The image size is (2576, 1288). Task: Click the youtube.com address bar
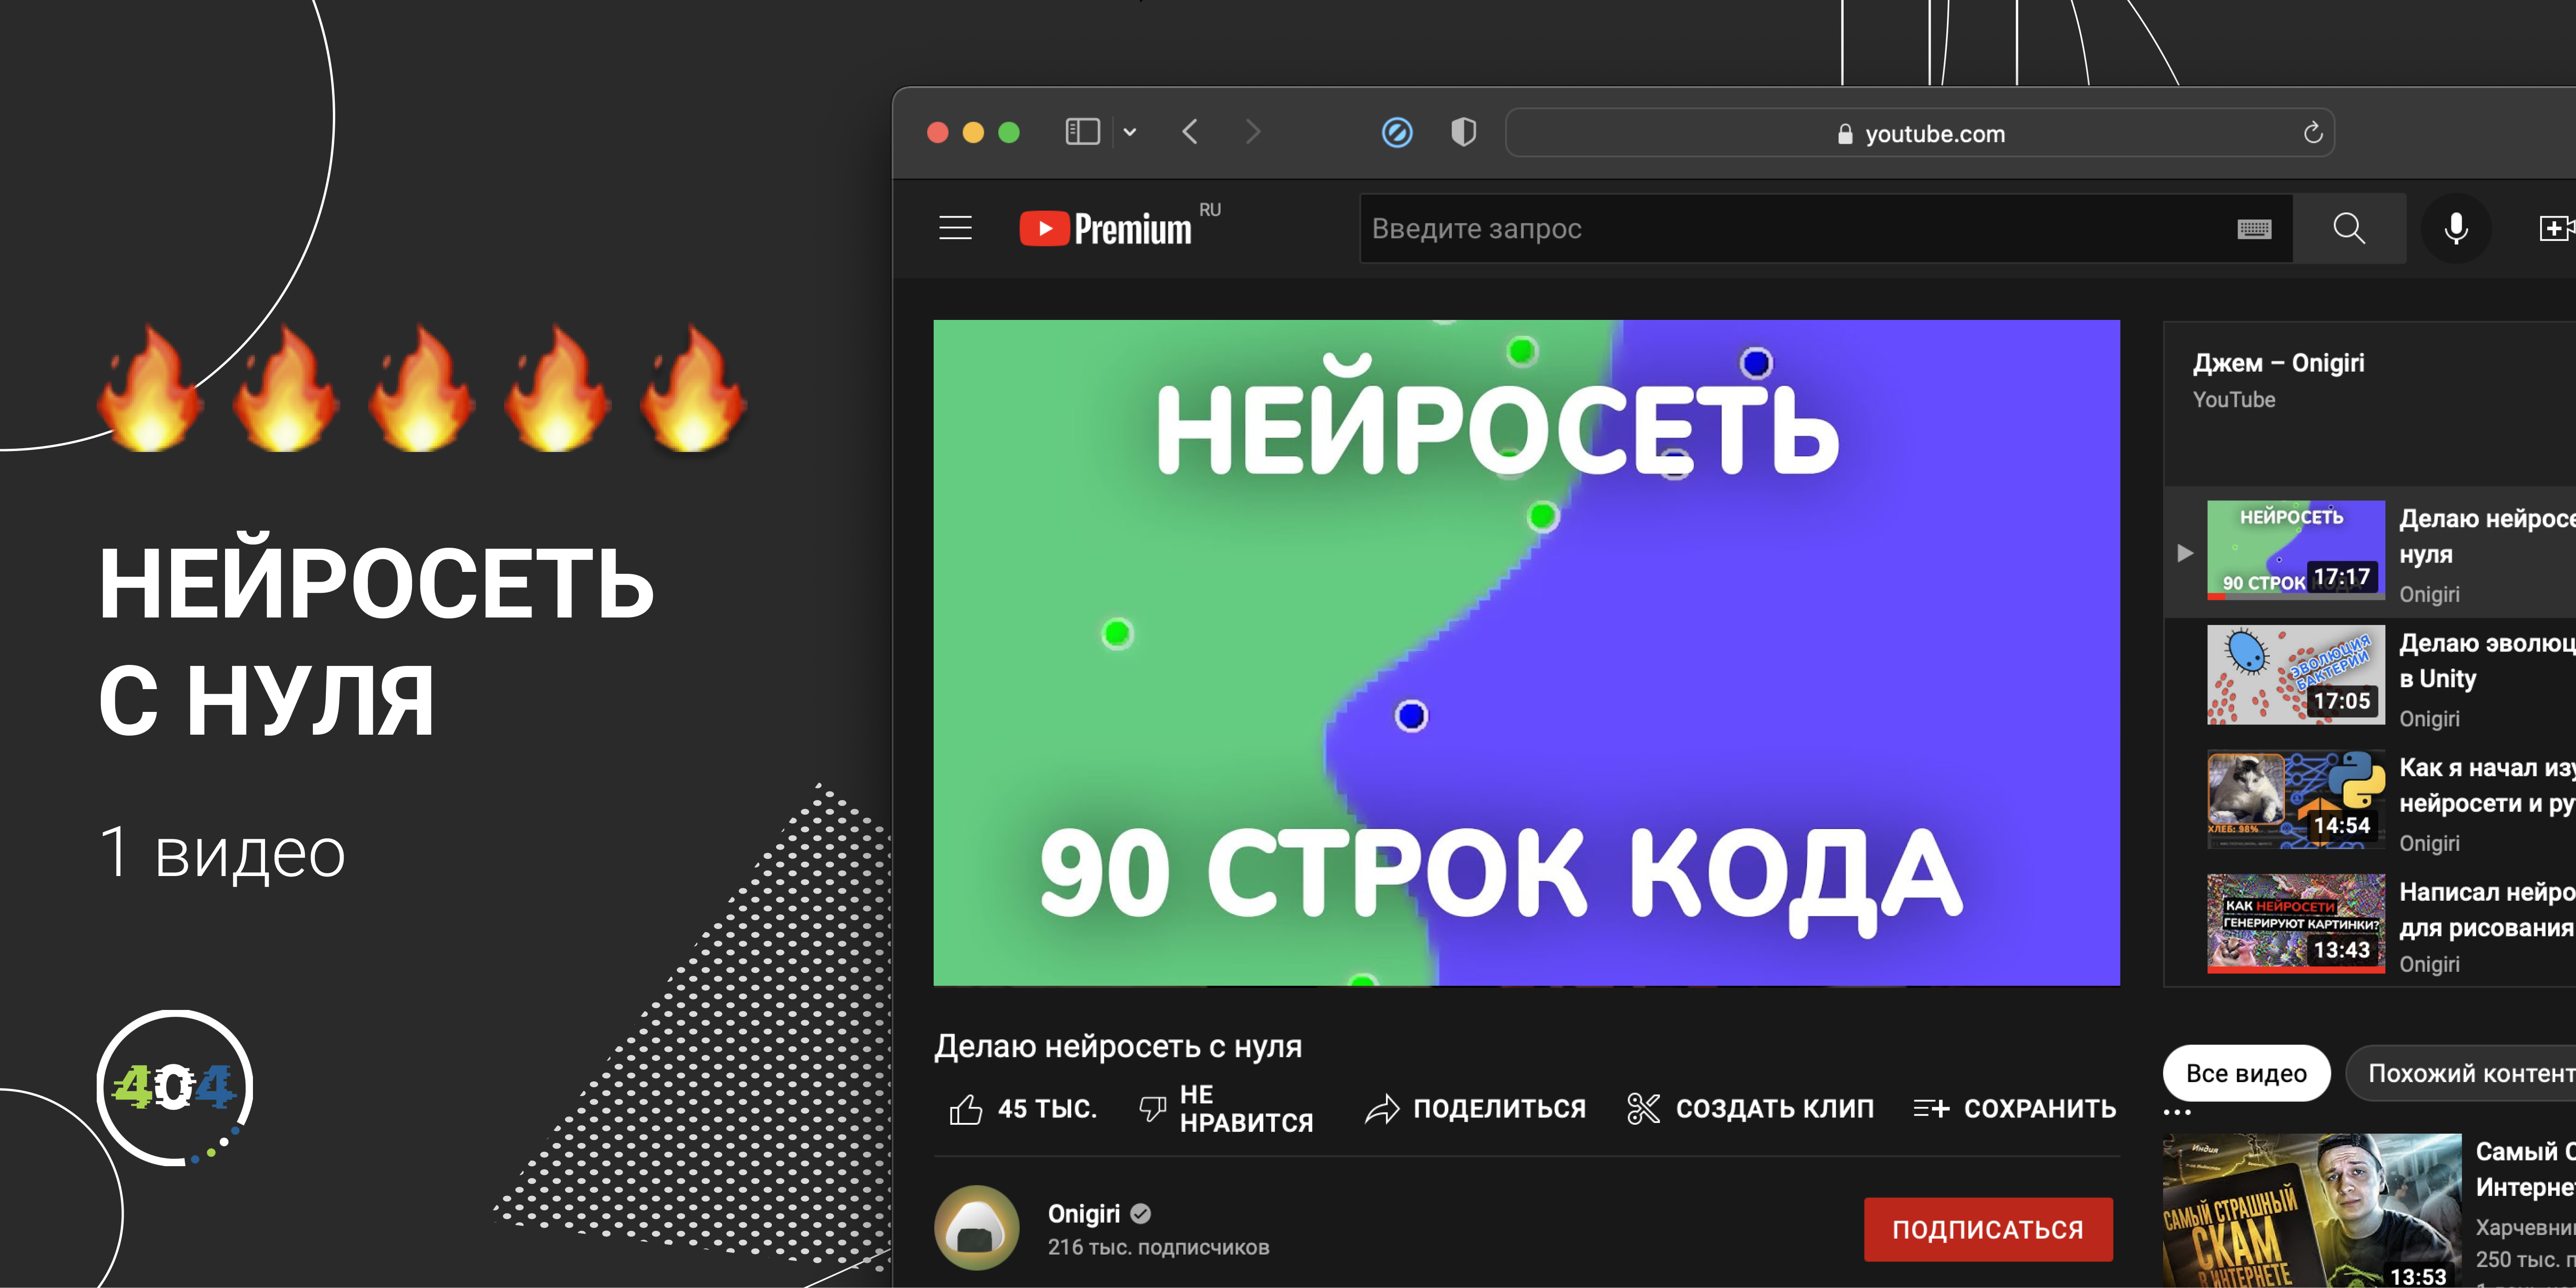(x=1920, y=133)
